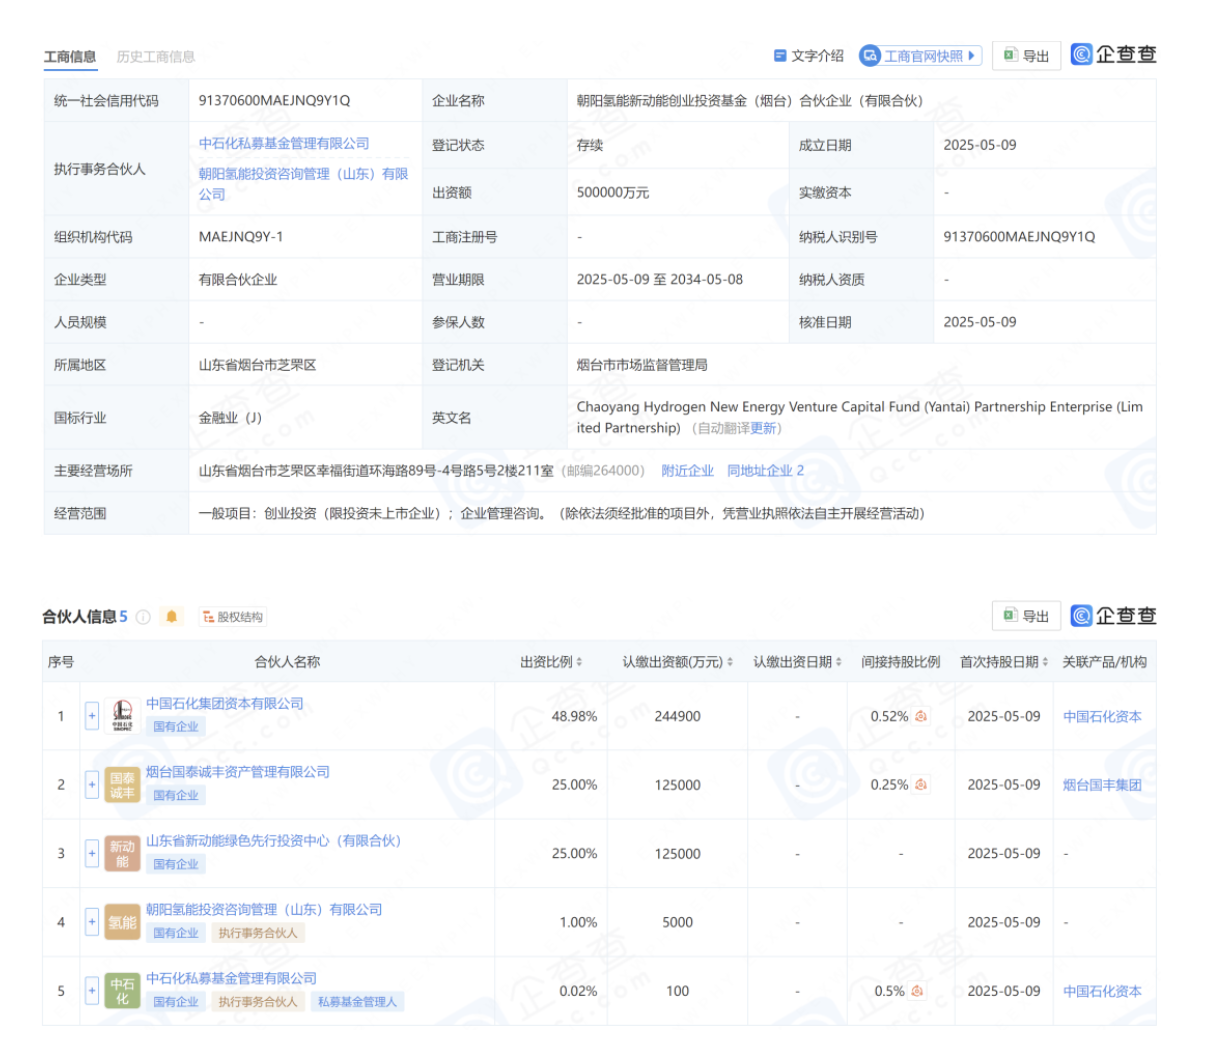Image resolution: width=1216 pixels, height=1062 pixels.
Task: Switch to 历史工商信息 tab
Action: [156, 57]
